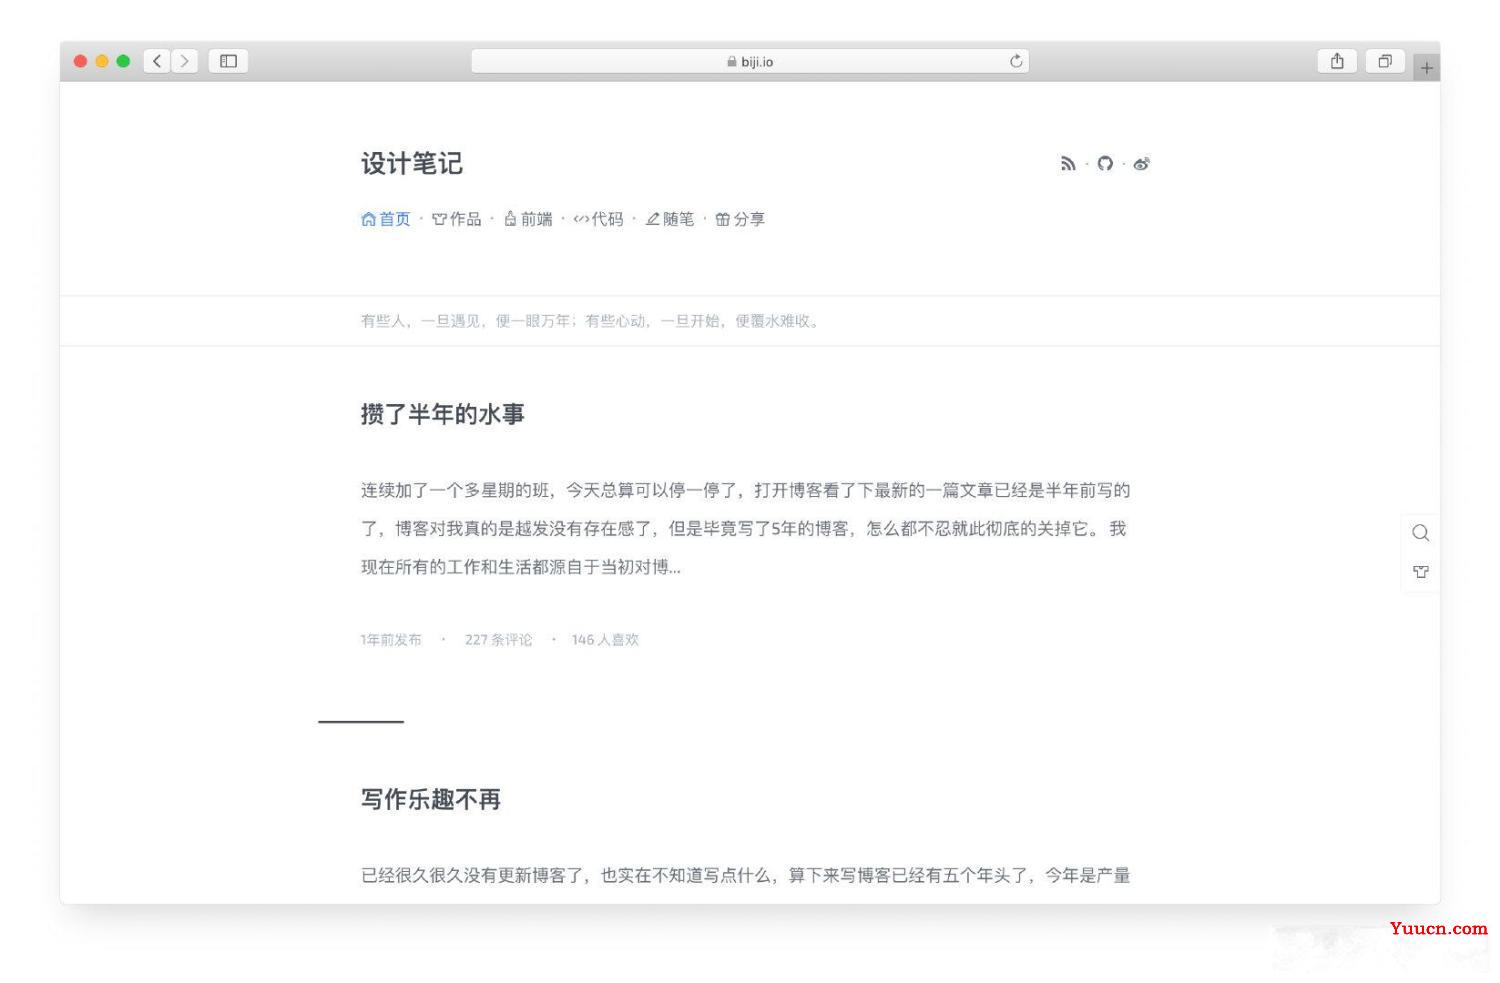Open the Weibo icon link

[x=1141, y=164]
